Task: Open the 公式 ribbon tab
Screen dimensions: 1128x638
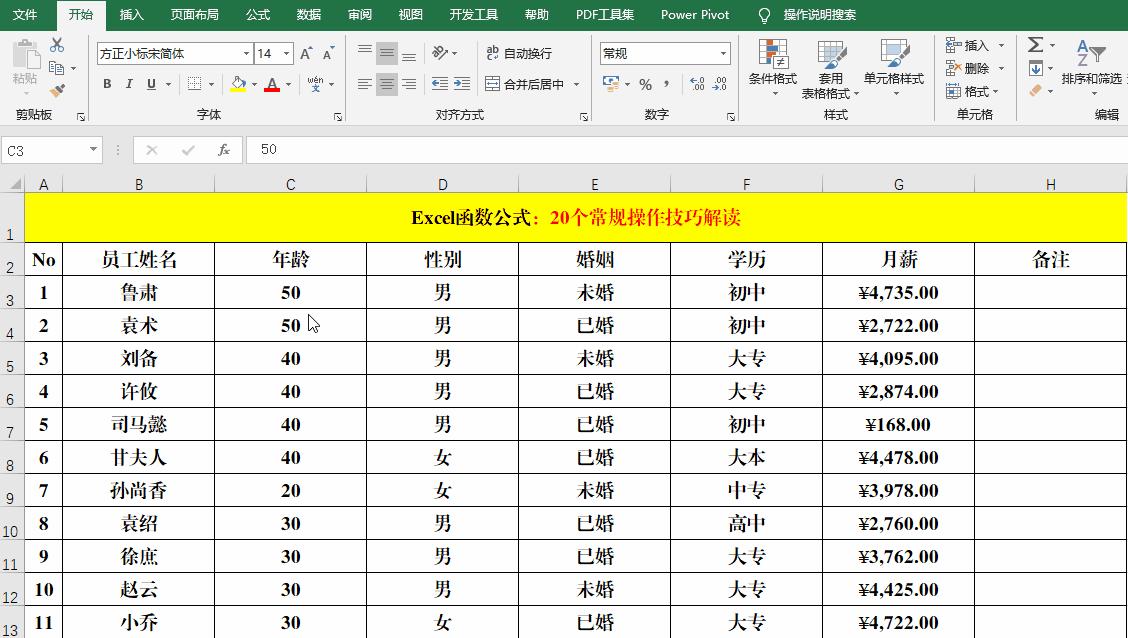Action: click(257, 15)
